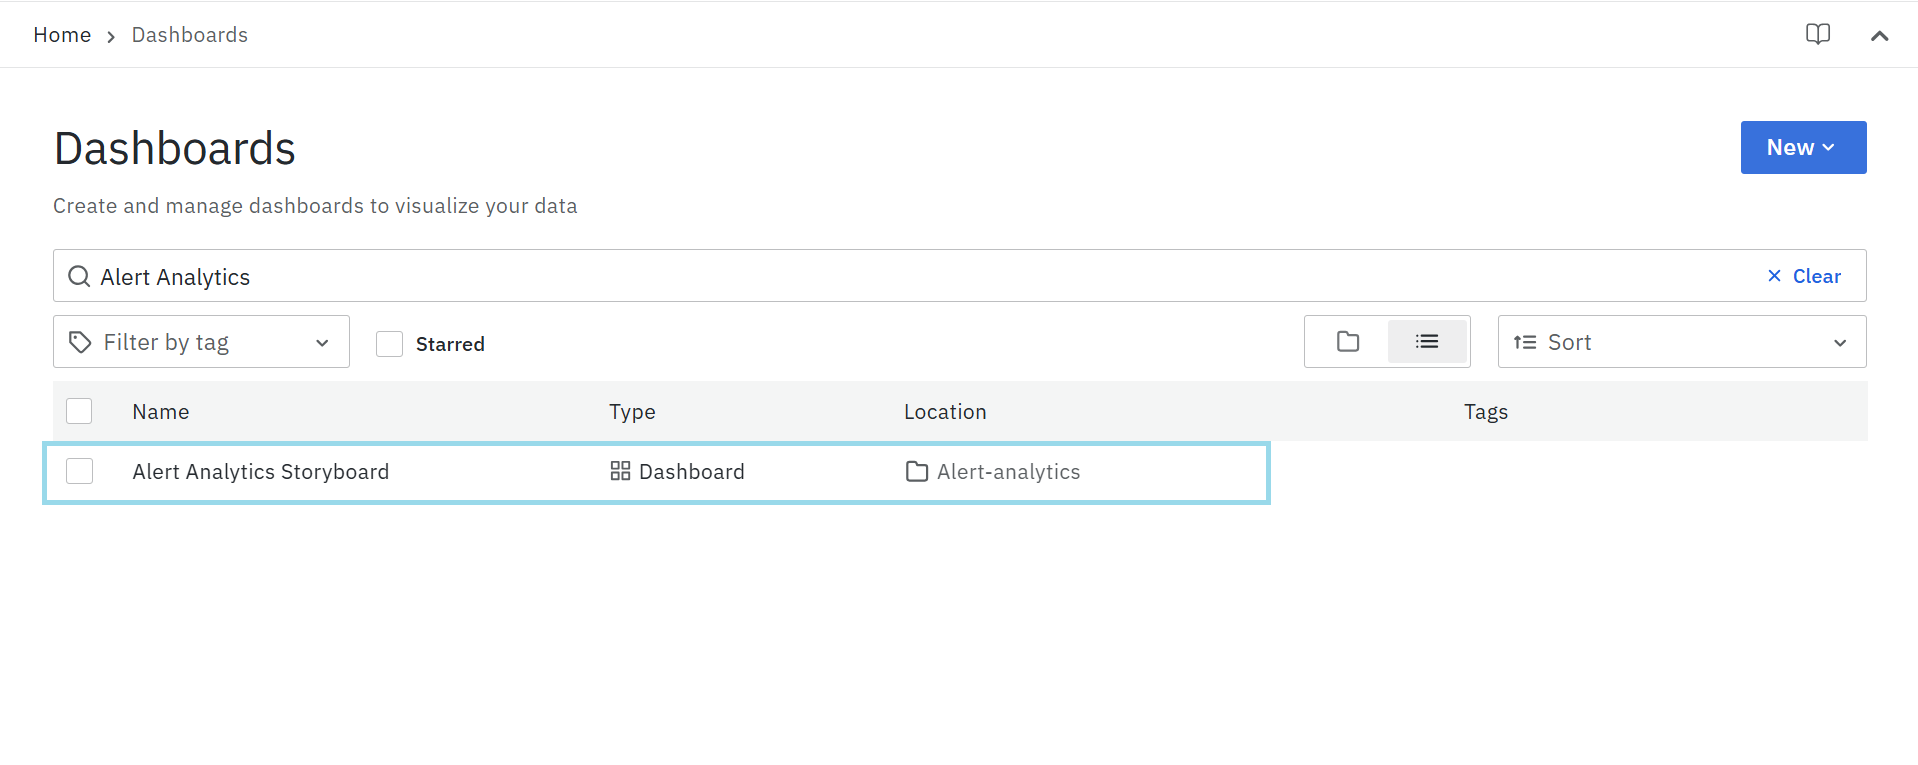Viewport: 1918px width, 765px height.
Task: Expand the Sort dropdown
Action: coord(1681,342)
